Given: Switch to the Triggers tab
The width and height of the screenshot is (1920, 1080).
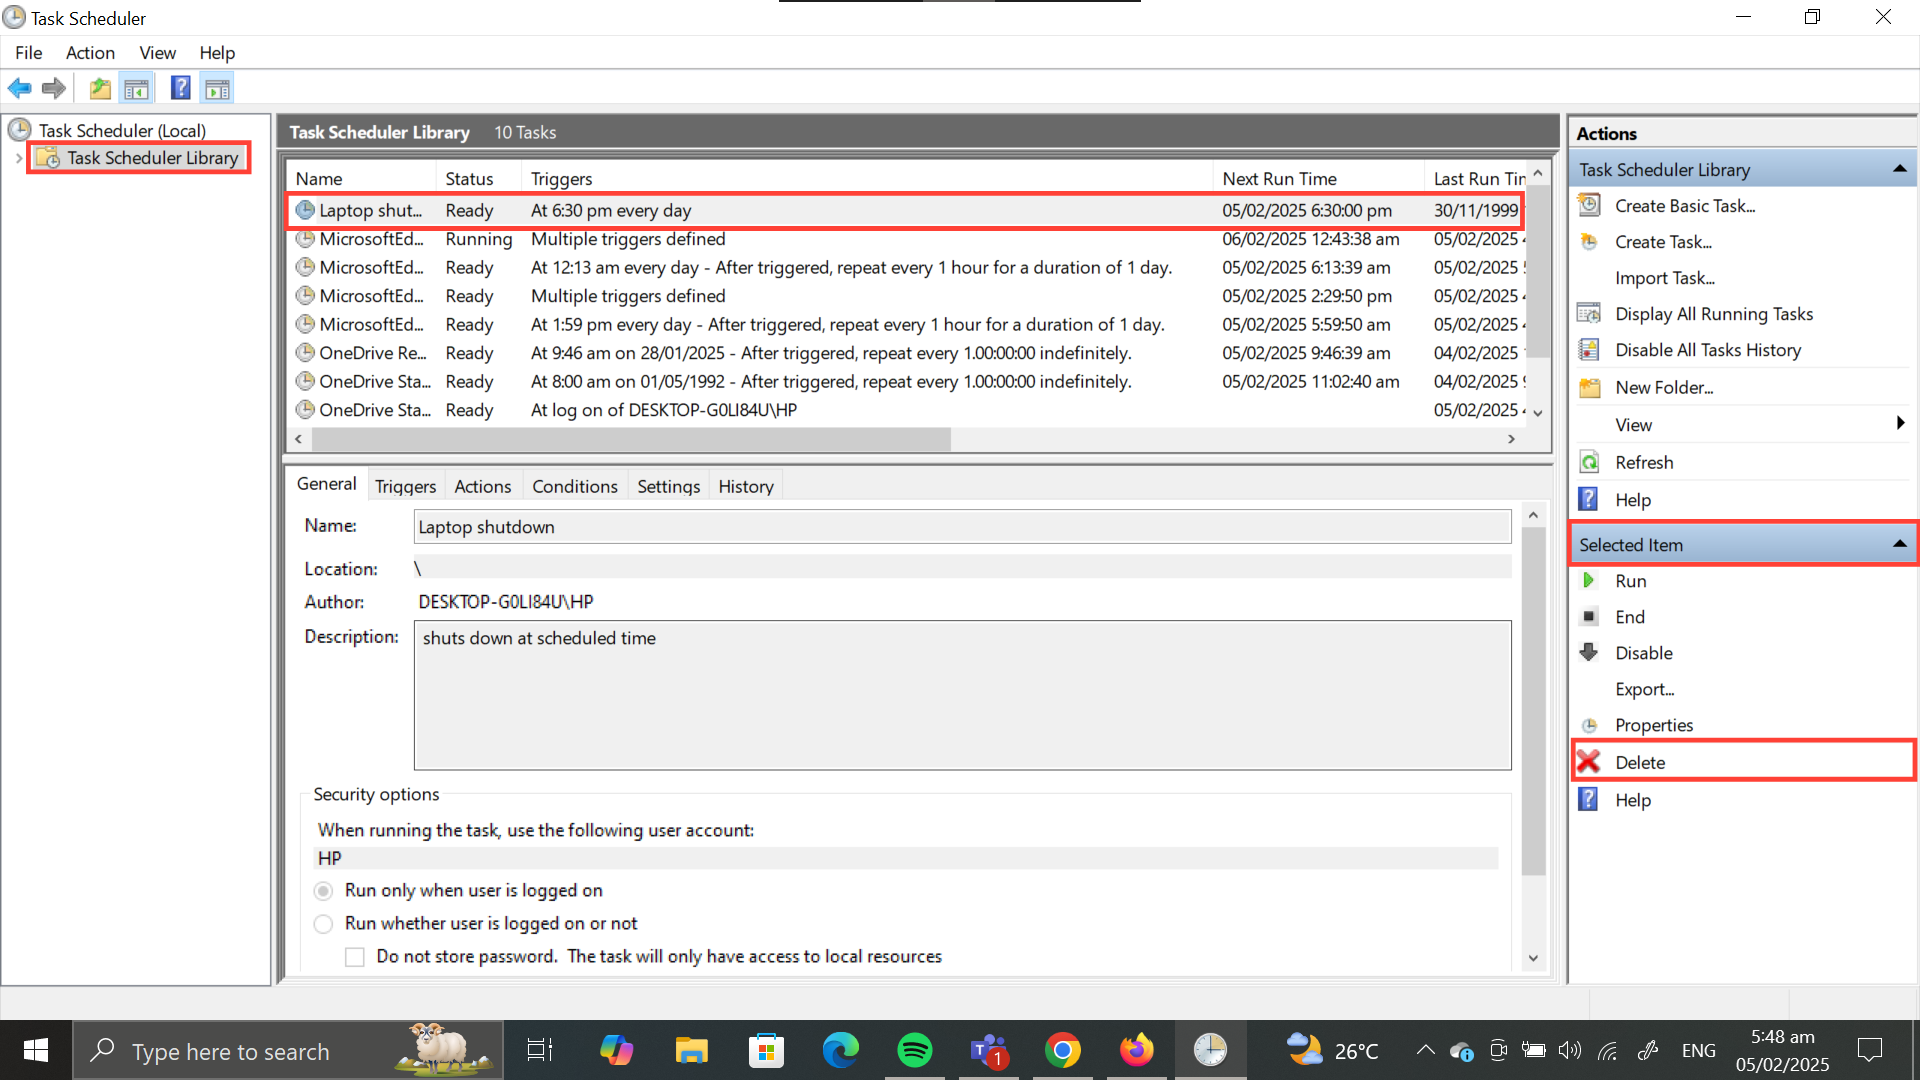Looking at the screenshot, I should [x=405, y=486].
